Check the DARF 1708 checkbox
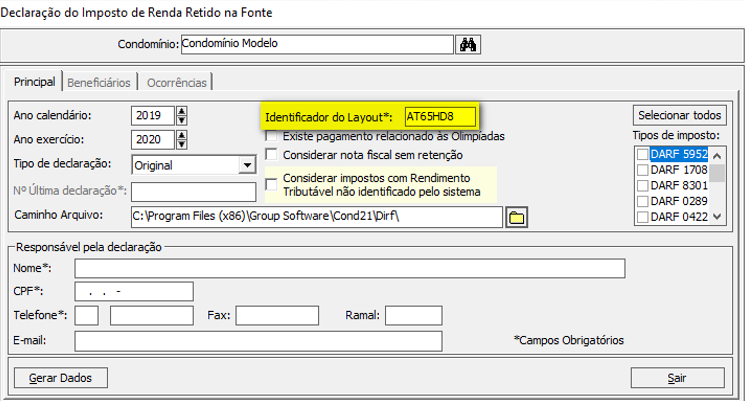The height and width of the screenshot is (401, 745). point(642,170)
